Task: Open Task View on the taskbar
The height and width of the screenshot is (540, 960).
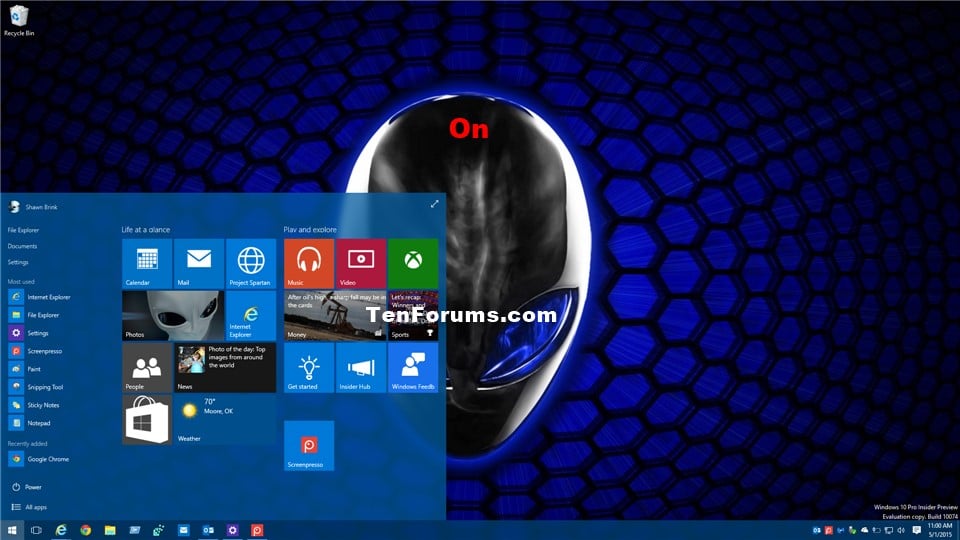Action: point(36,530)
